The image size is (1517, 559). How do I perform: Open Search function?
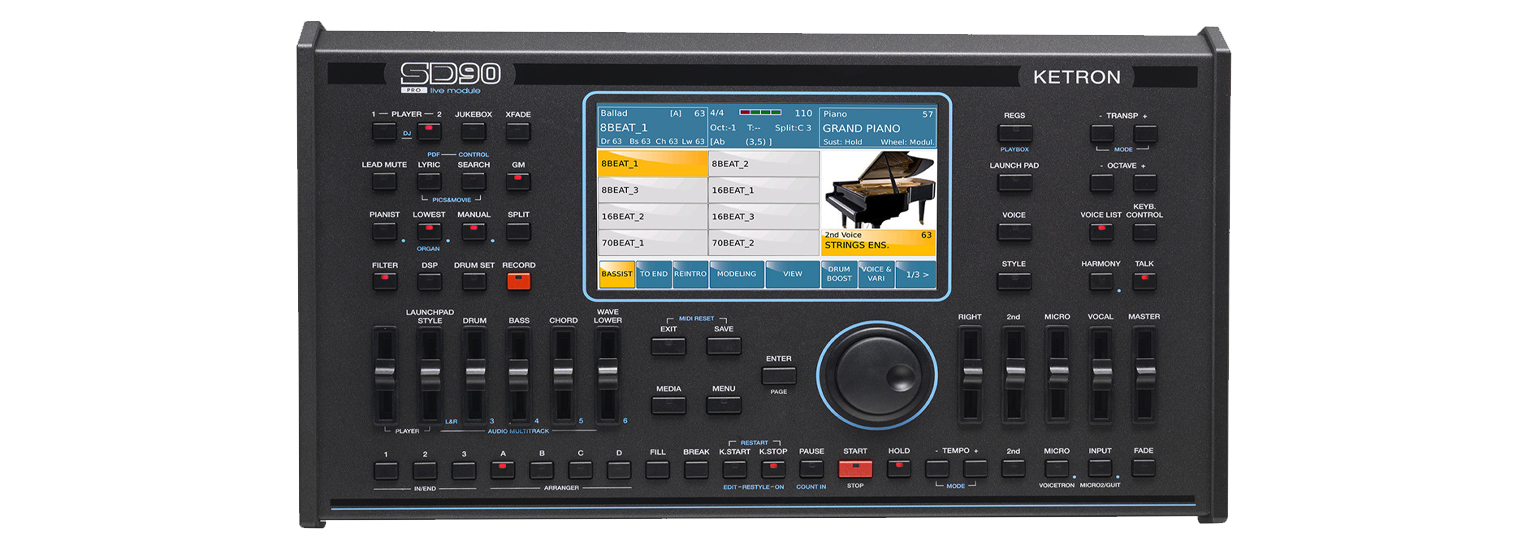[473, 182]
